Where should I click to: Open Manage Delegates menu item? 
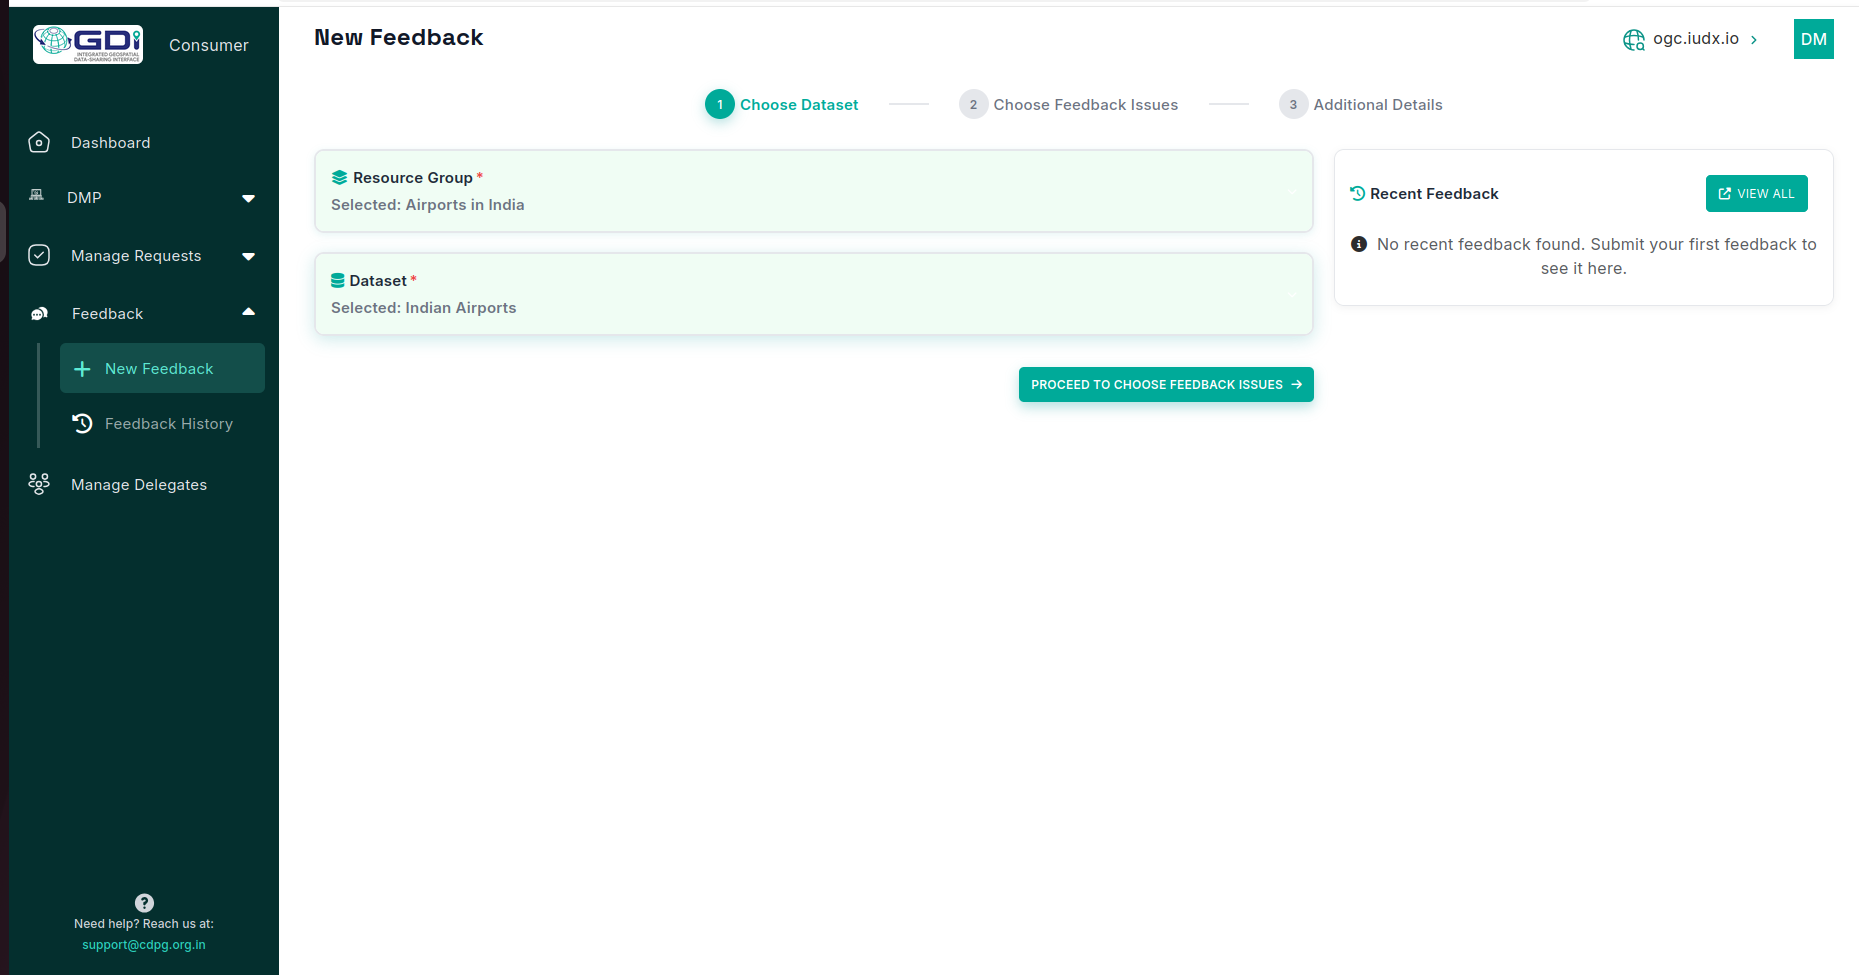[139, 485]
